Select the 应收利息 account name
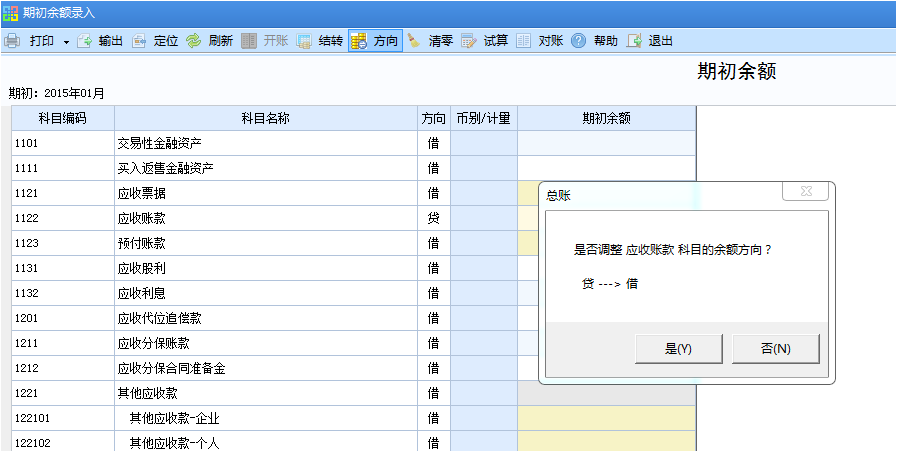The width and height of the screenshot is (897, 452). [141, 294]
